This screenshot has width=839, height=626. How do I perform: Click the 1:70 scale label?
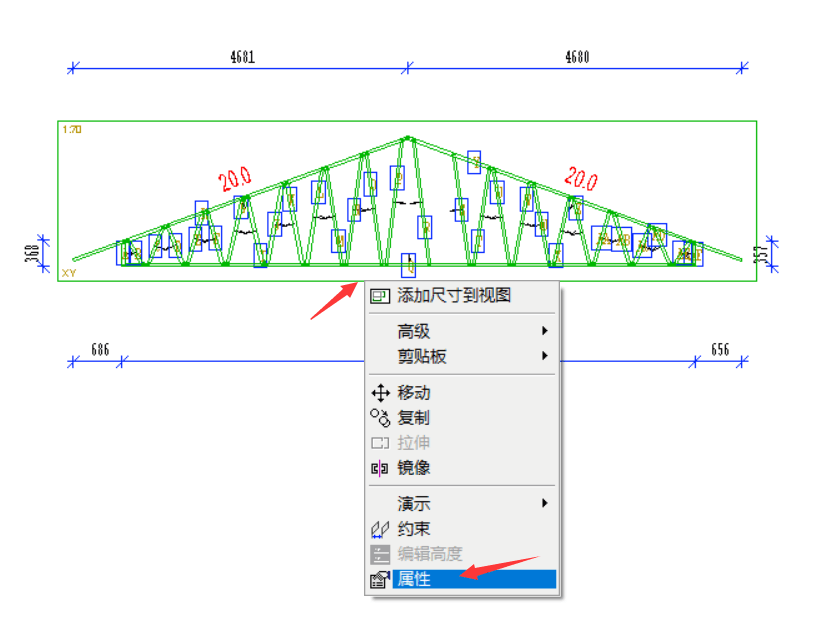(72, 129)
